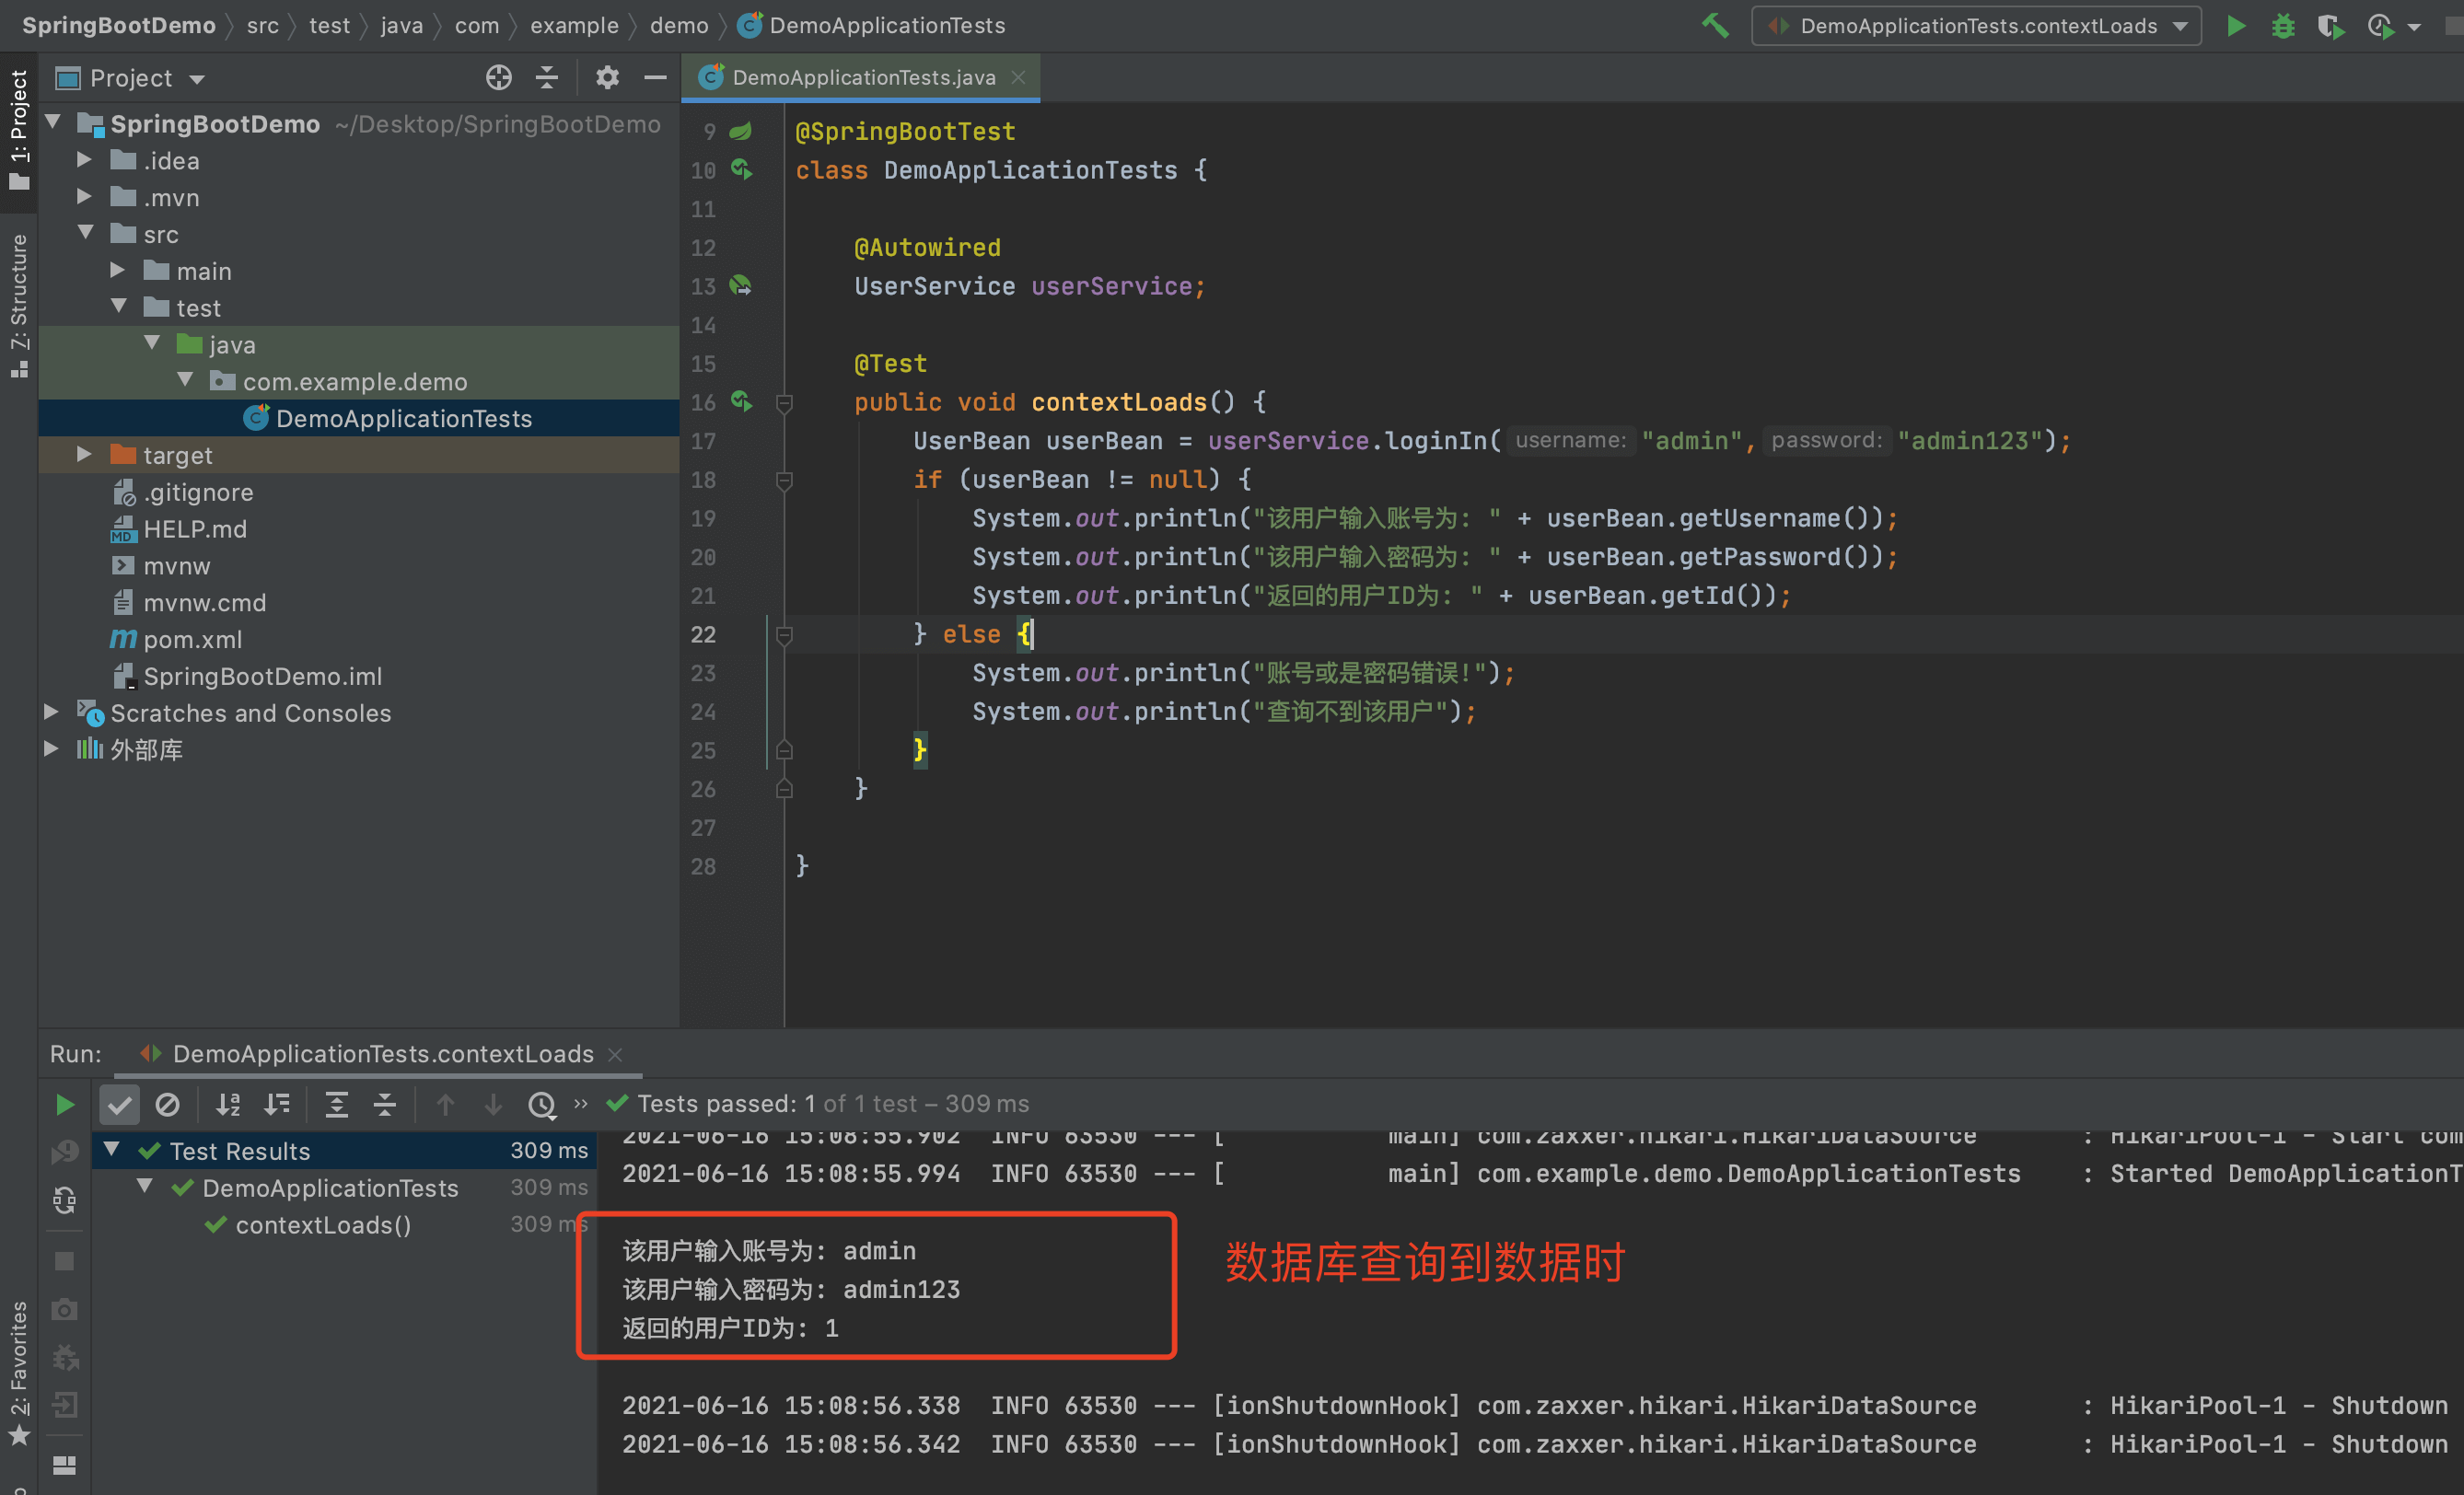The image size is (2464, 1495).
Task: Collapse all in Project panel toolbar
Action: 547,78
